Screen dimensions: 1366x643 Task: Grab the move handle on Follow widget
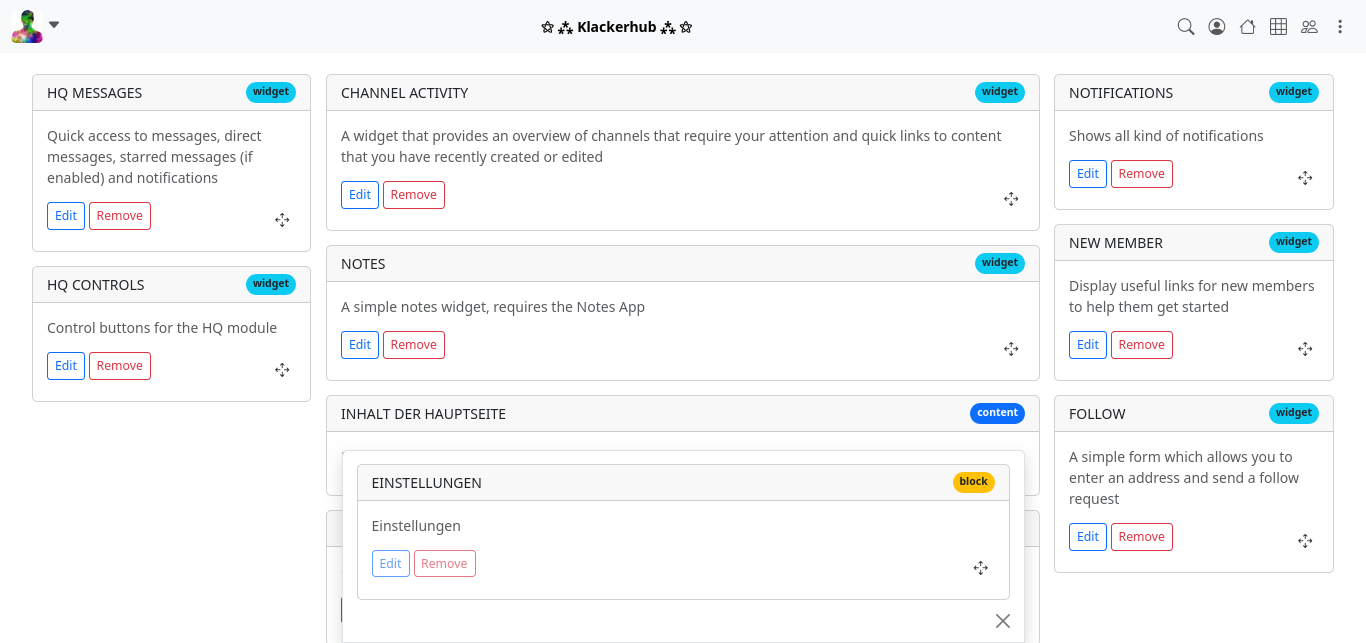tap(1305, 541)
